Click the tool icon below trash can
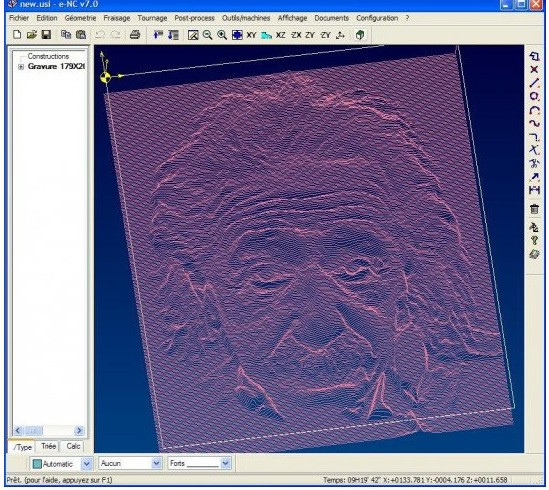Viewport: 549px width, 490px height. click(x=534, y=227)
